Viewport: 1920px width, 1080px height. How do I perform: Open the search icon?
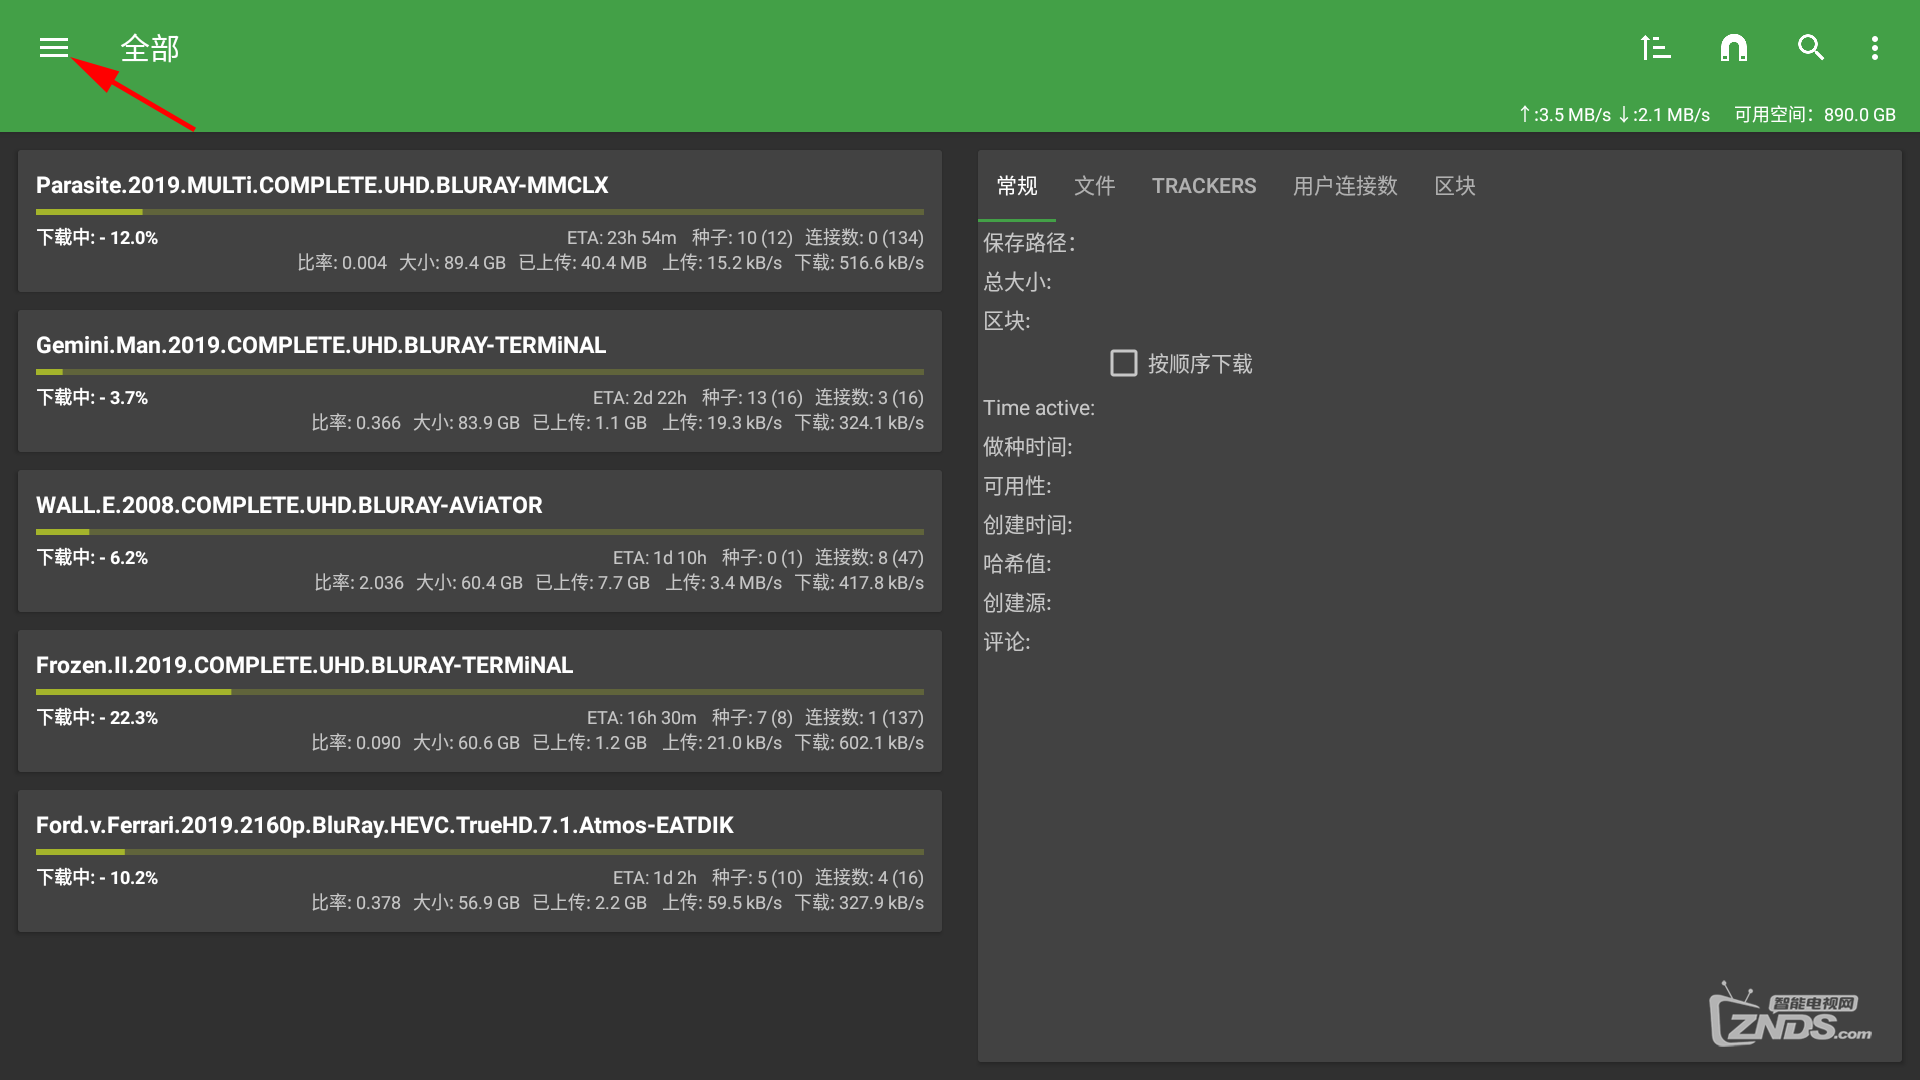coord(1811,48)
